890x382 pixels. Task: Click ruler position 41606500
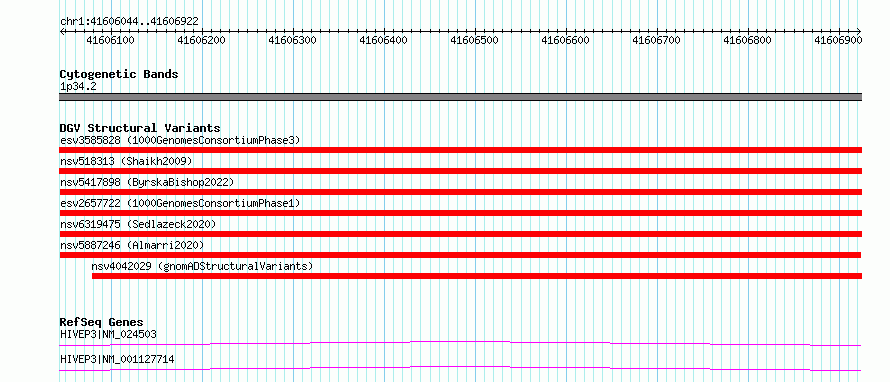pyautogui.click(x=474, y=40)
